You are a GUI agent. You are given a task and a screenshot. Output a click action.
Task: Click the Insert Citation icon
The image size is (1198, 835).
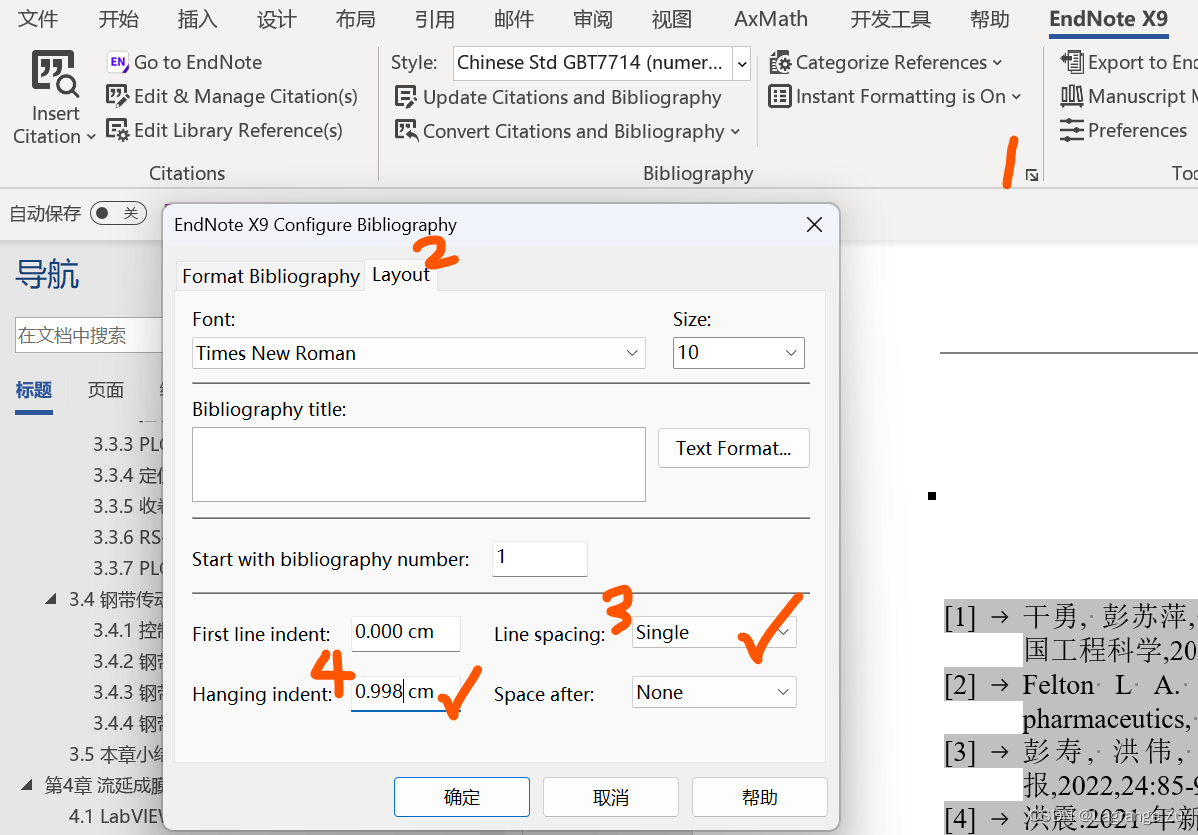[x=54, y=74]
